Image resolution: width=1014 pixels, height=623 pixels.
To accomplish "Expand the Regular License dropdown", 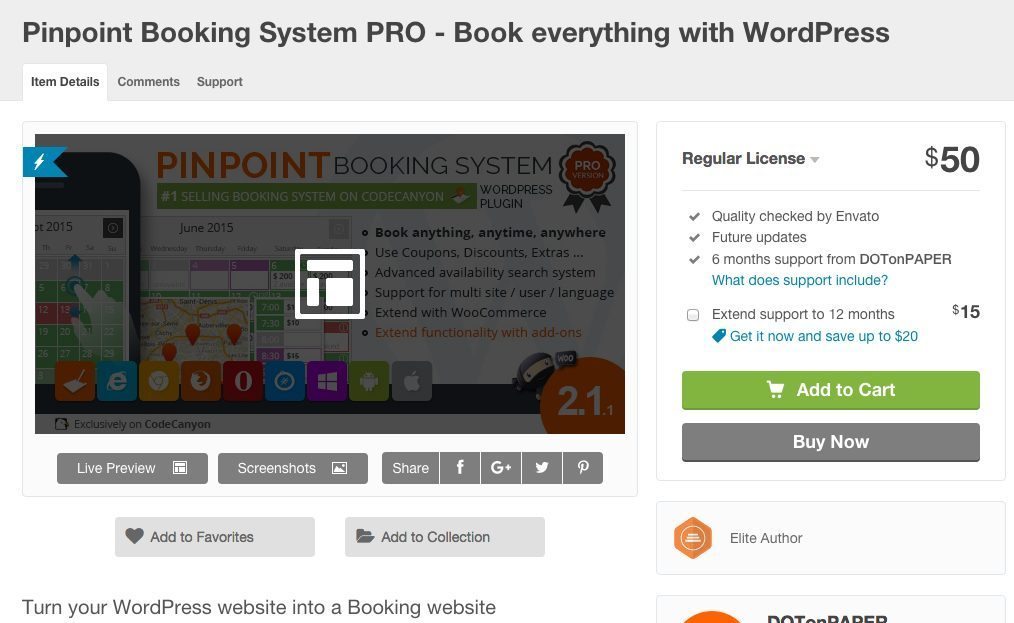I will coord(750,158).
